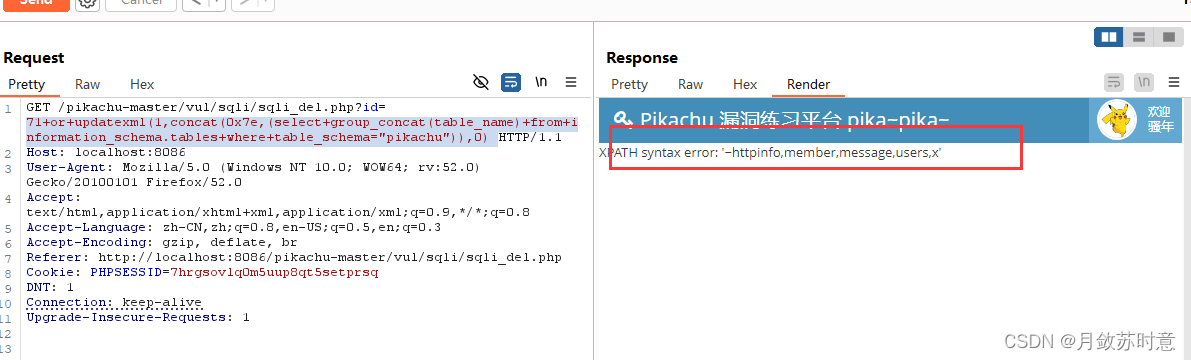This screenshot has height=360, width=1191.
Task: Click 'Gecko/20100101 Firefox/52.0' text
Action: click(x=134, y=182)
